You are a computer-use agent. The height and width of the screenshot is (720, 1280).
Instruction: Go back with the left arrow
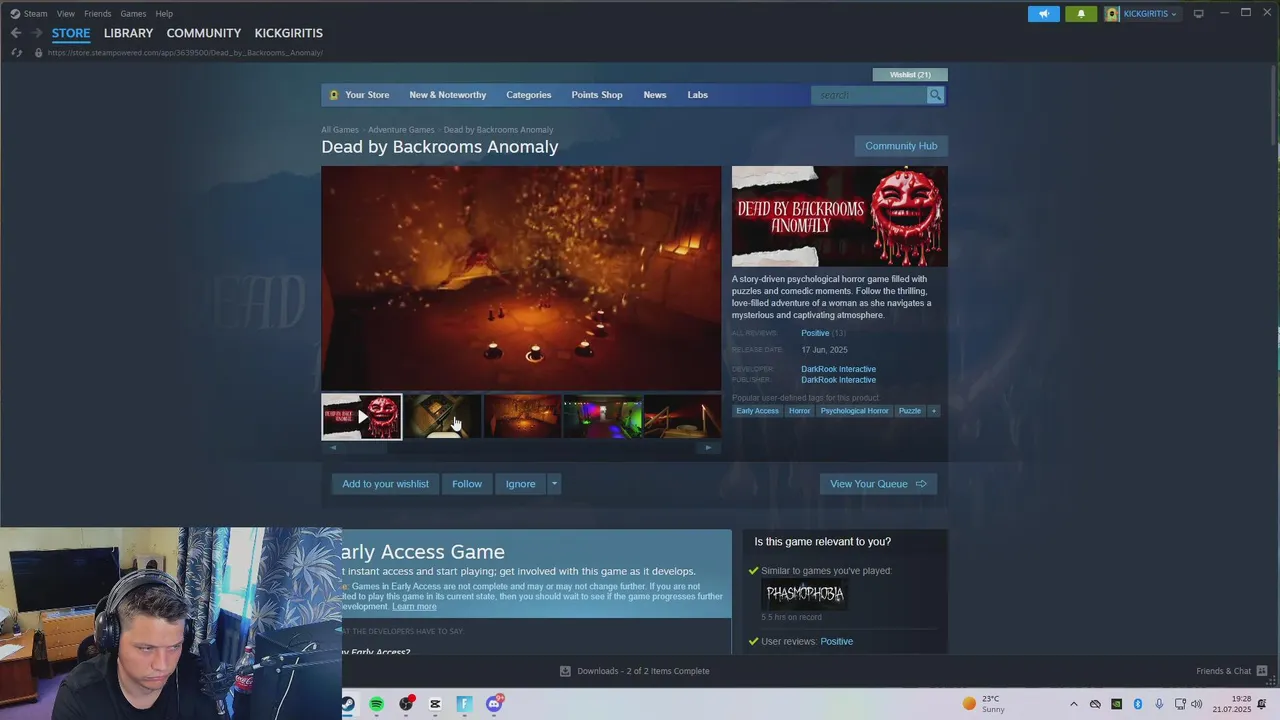[16, 33]
